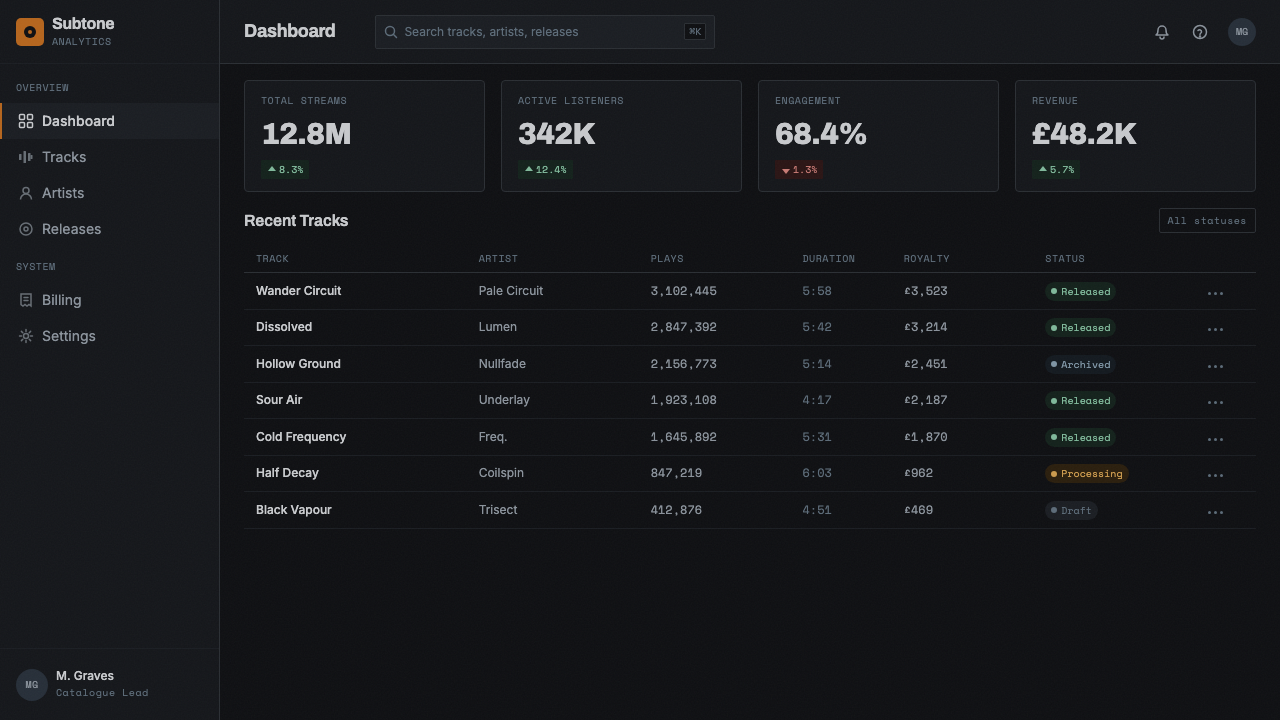Open more options for Wander Circuit

click(1215, 293)
